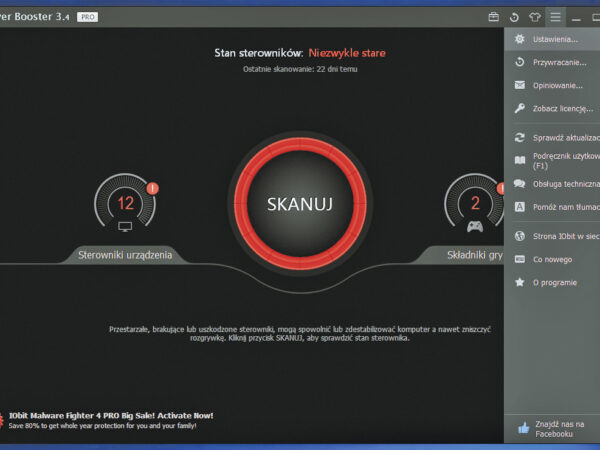Open the skin shirt icon
600x450 pixels.
point(534,17)
